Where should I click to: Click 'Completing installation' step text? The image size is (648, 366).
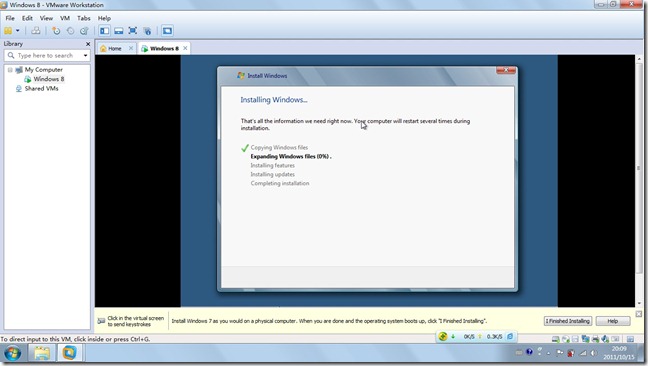pyautogui.click(x=280, y=183)
